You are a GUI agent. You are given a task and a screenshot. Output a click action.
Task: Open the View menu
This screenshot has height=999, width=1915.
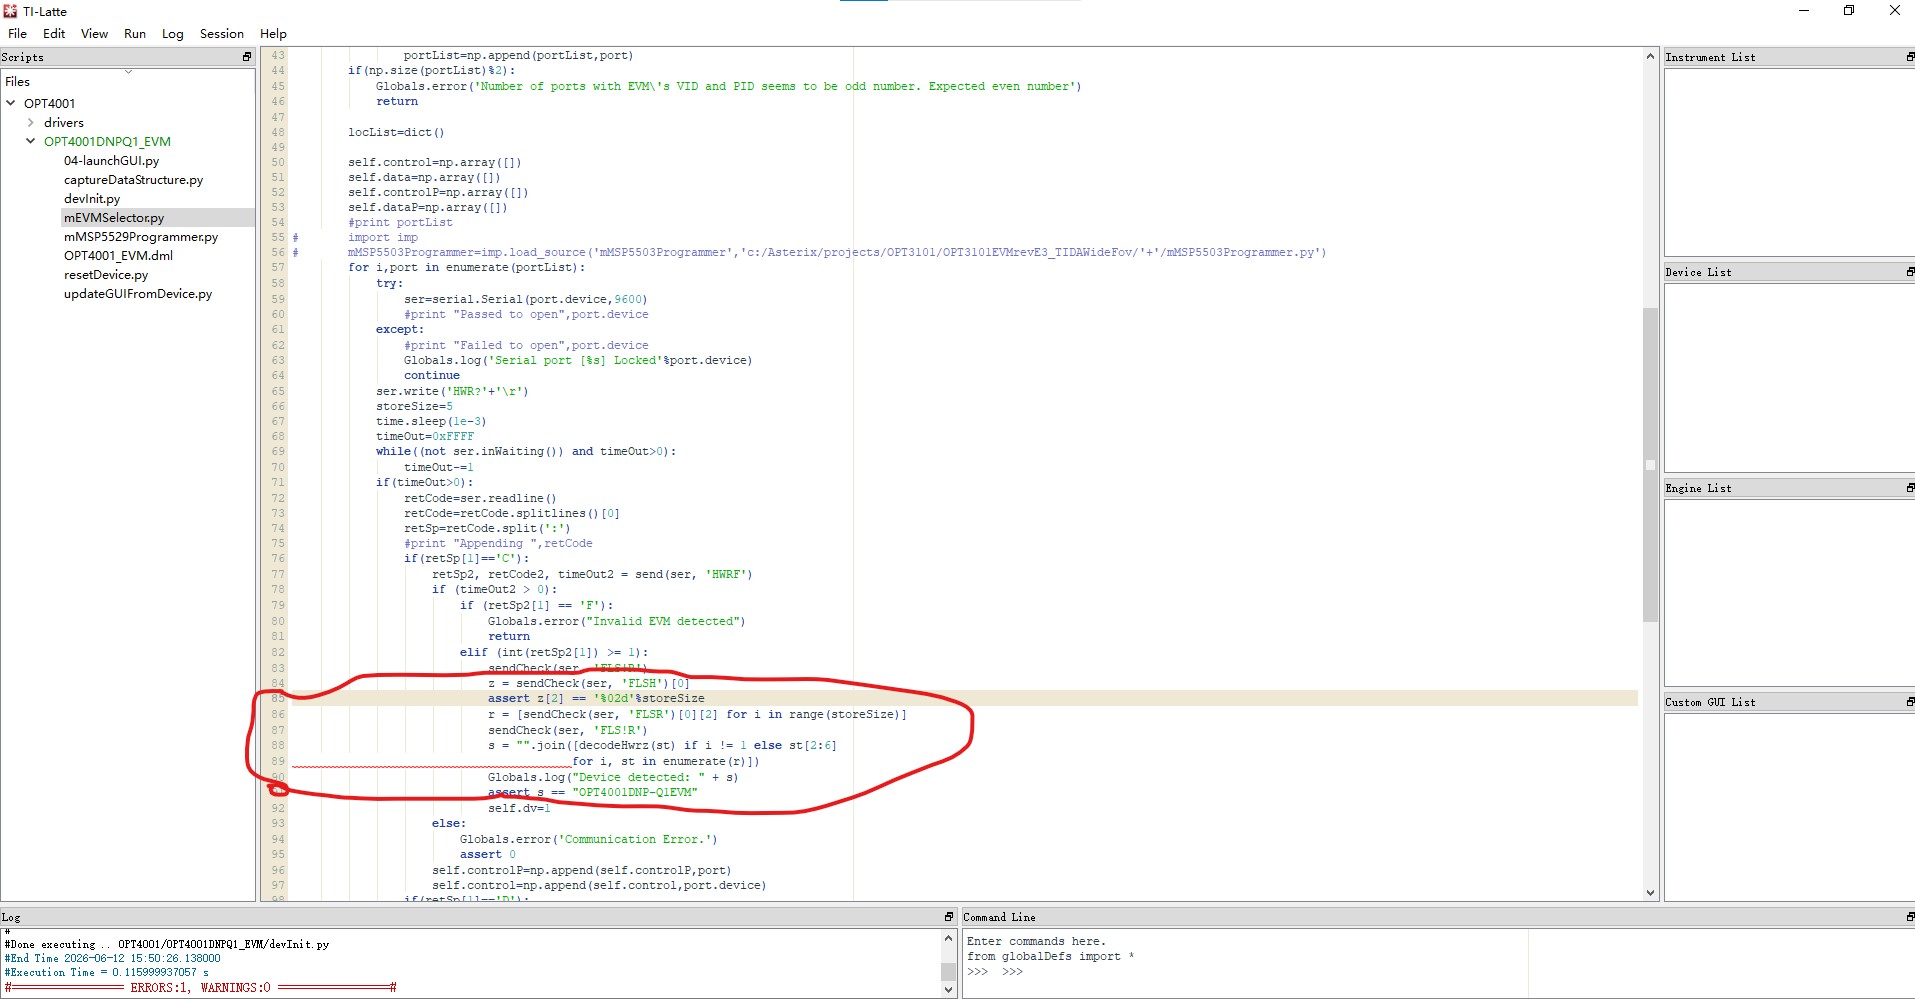(x=94, y=33)
